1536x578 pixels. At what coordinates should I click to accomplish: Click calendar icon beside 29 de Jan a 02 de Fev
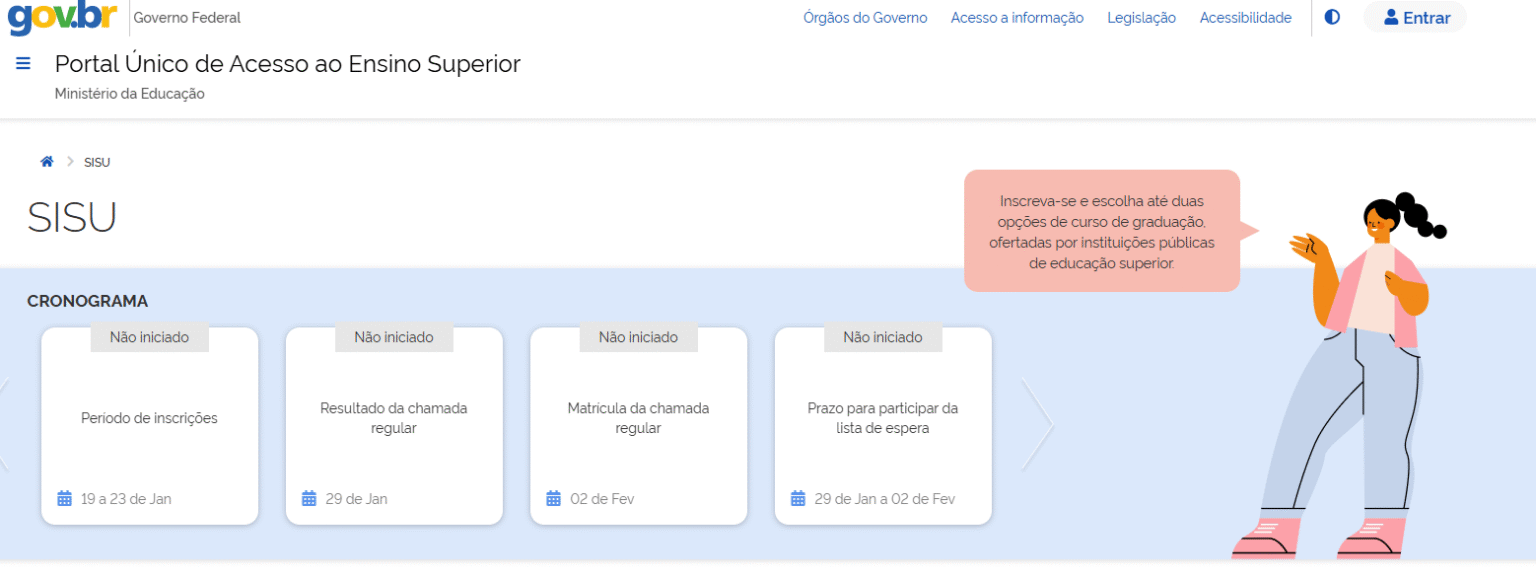(x=798, y=498)
